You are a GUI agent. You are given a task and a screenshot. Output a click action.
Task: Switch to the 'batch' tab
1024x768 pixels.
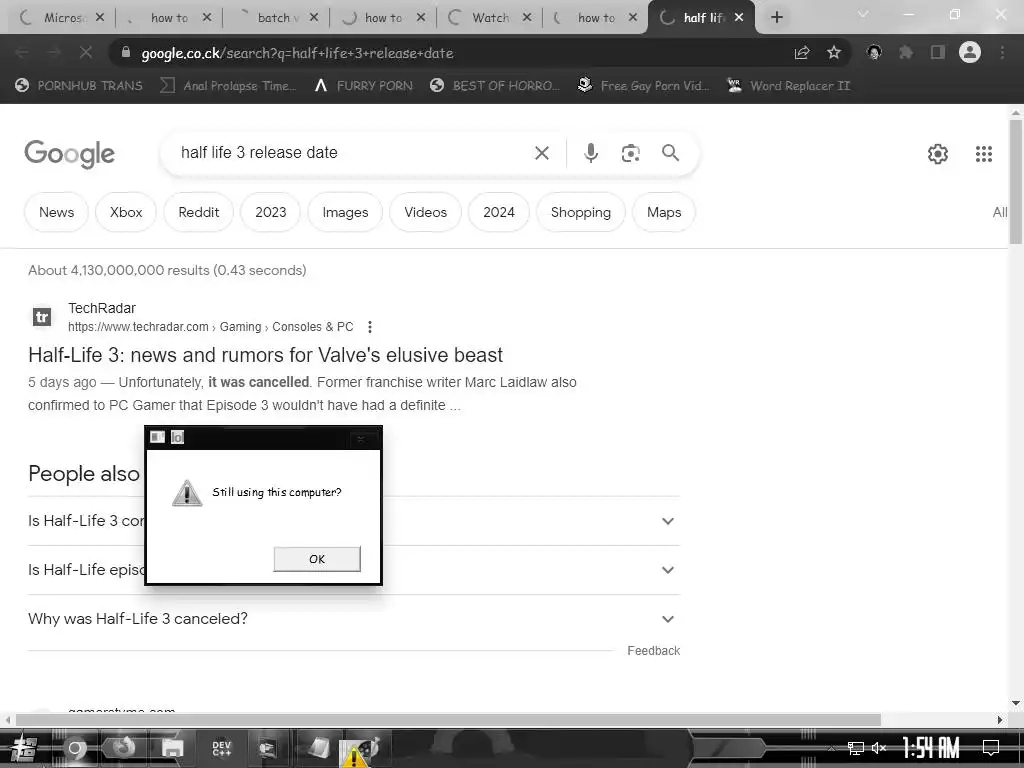click(274, 18)
